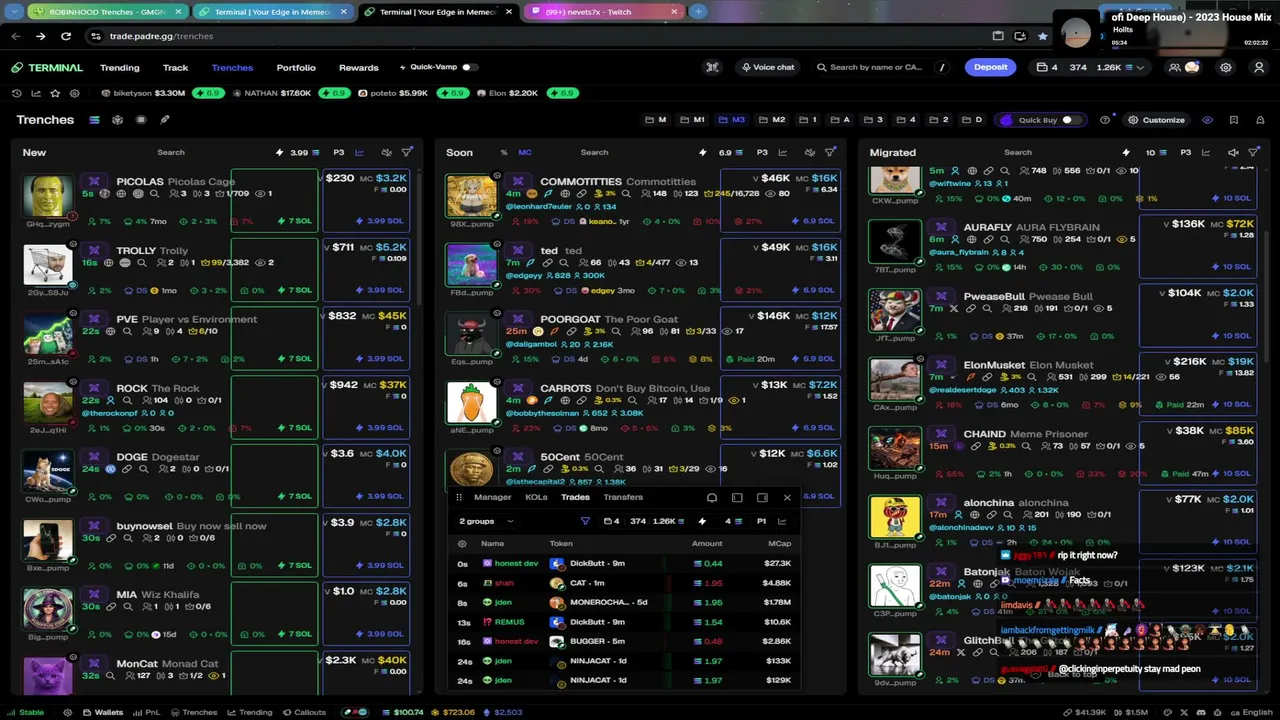Switch to KOLs tab in tracker panel
This screenshot has height=720, width=1280.
pos(536,497)
